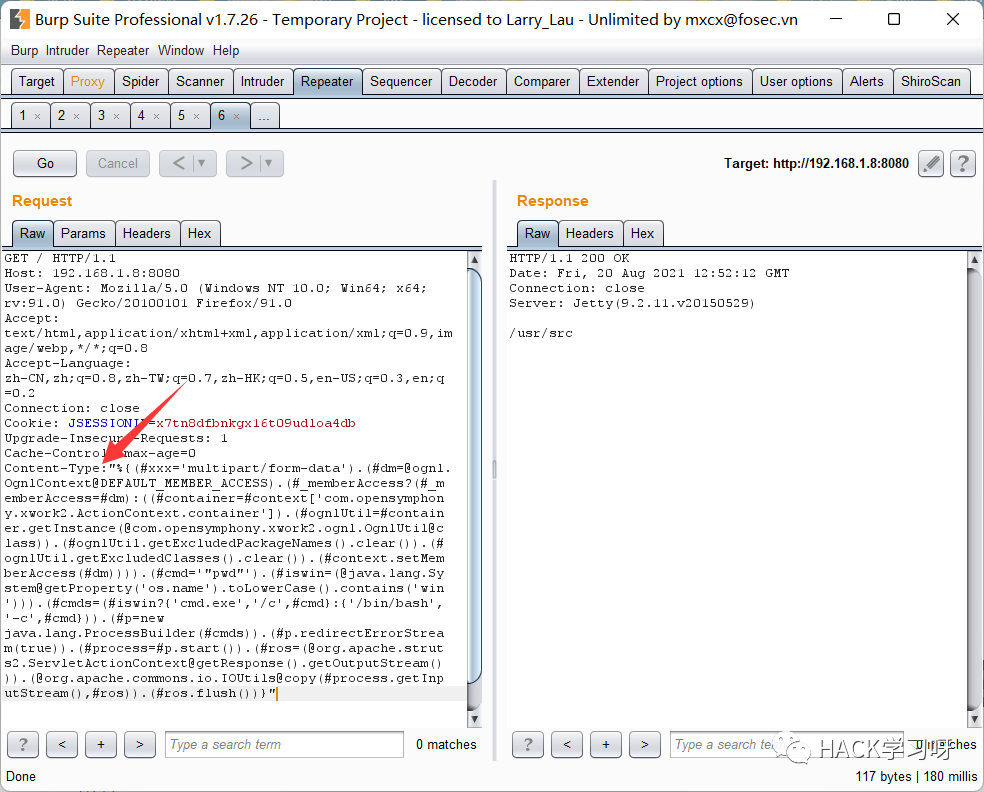
Task: Open Response search help question mark button
Action: point(528,745)
